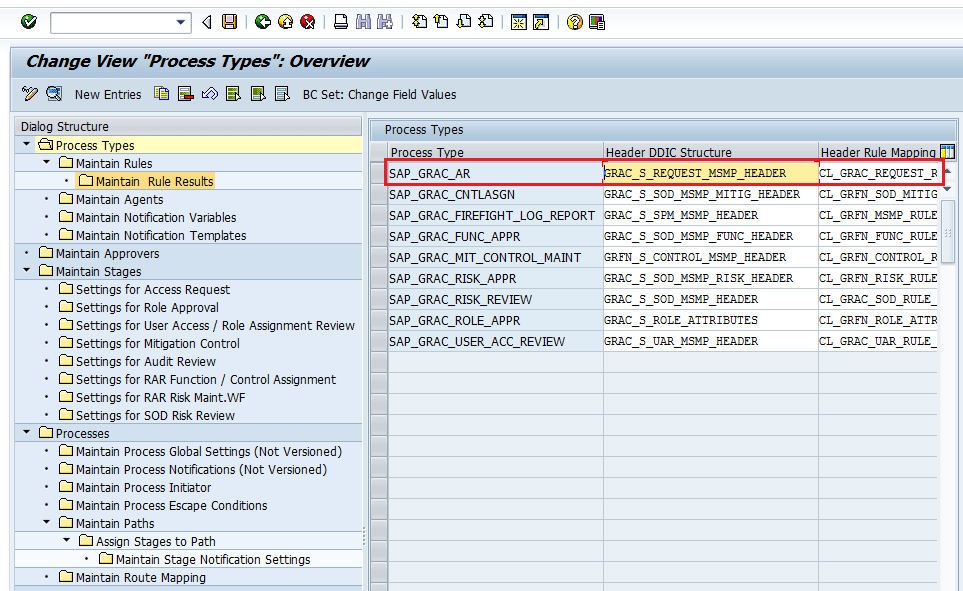Image resolution: width=963 pixels, height=591 pixels.
Task: Click the Display/Change pencil toggle icon
Action: coord(29,94)
